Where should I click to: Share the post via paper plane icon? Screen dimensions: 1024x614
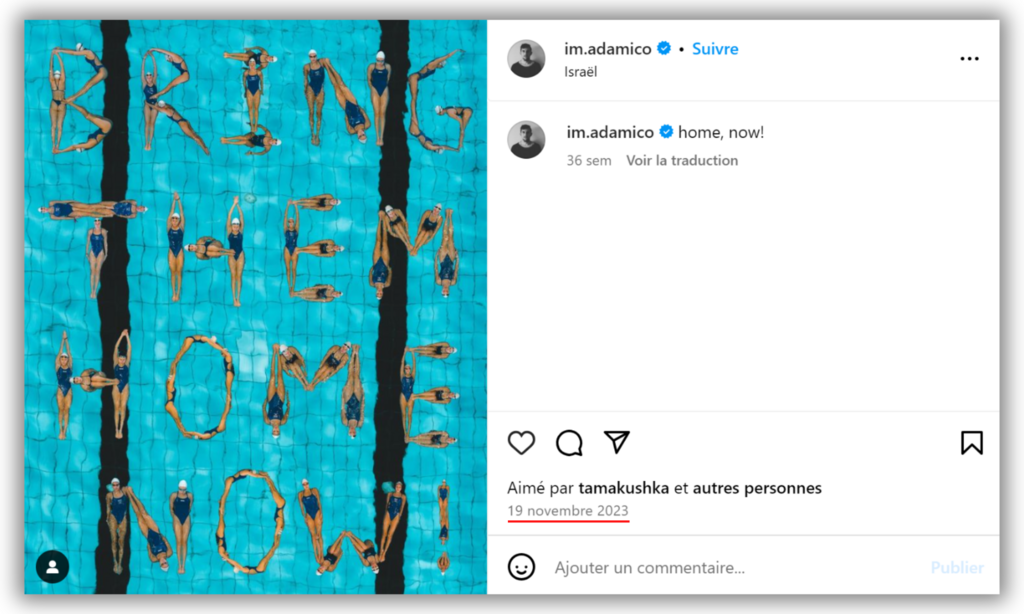click(616, 442)
